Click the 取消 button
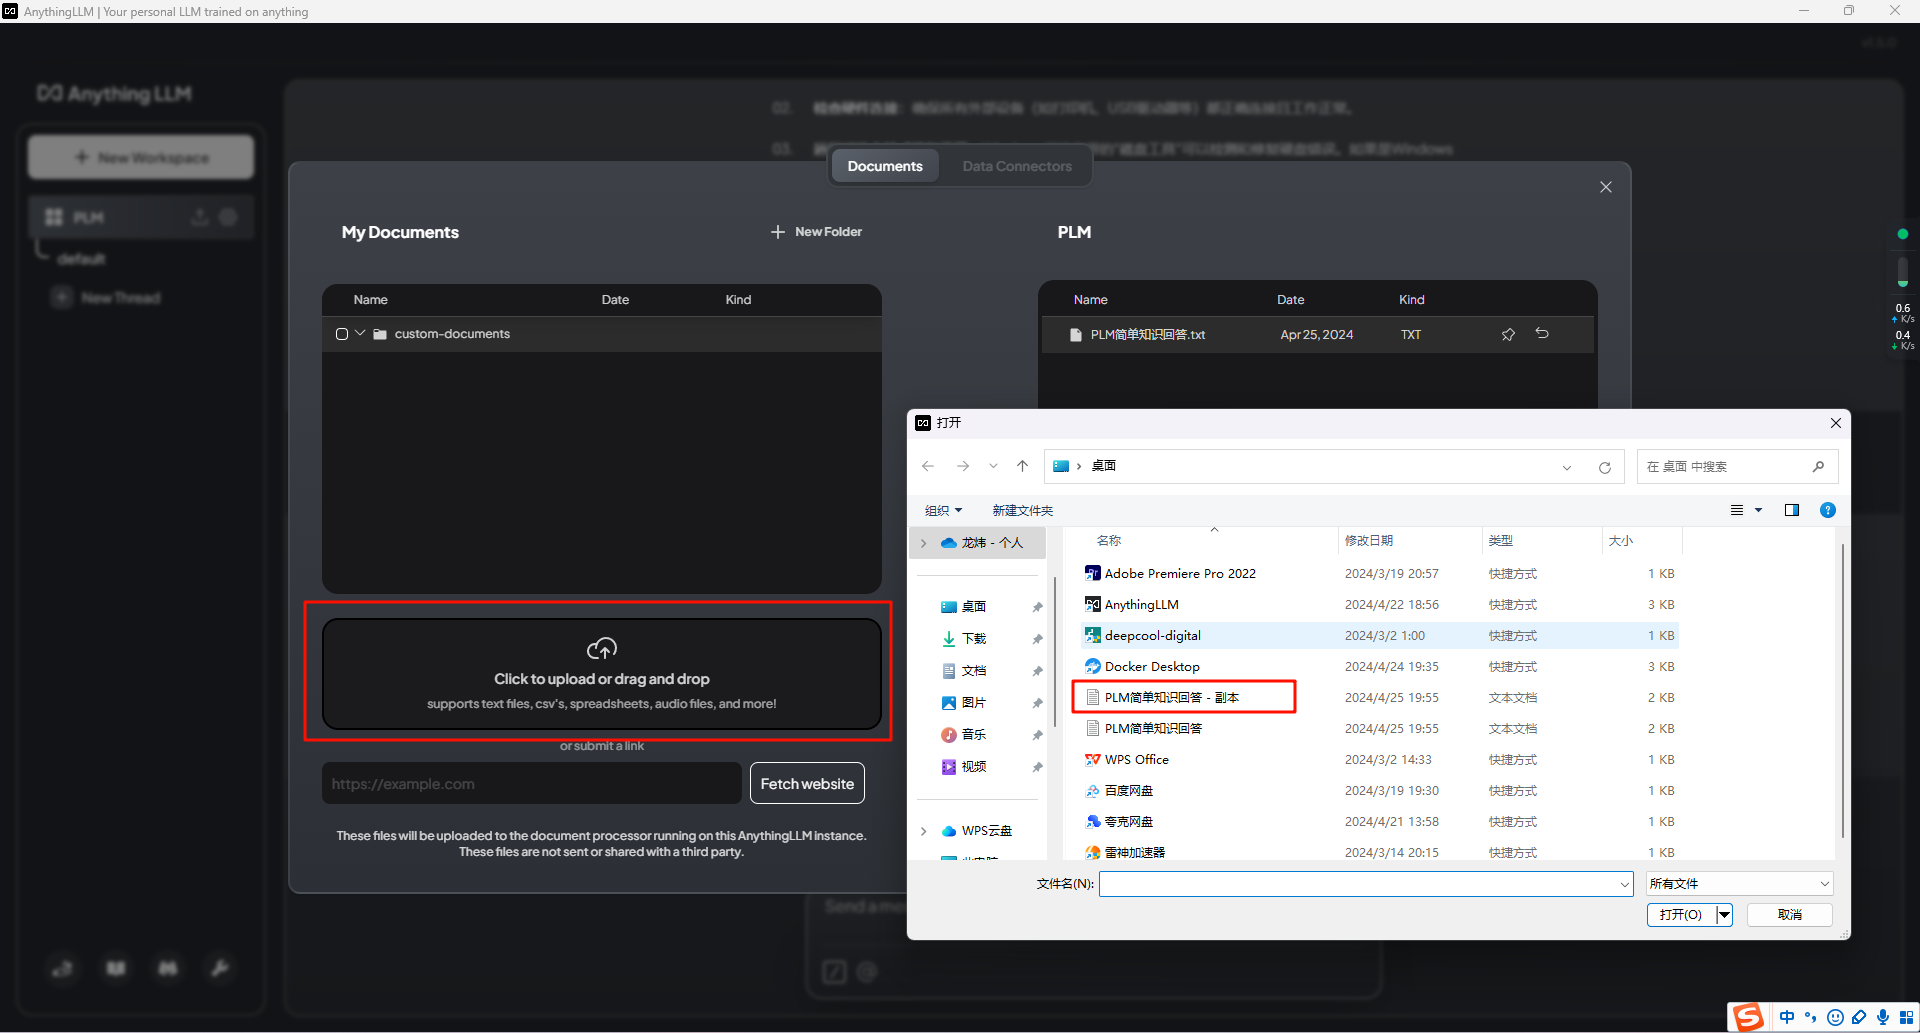The height and width of the screenshot is (1033, 1920). pos(1790,915)
